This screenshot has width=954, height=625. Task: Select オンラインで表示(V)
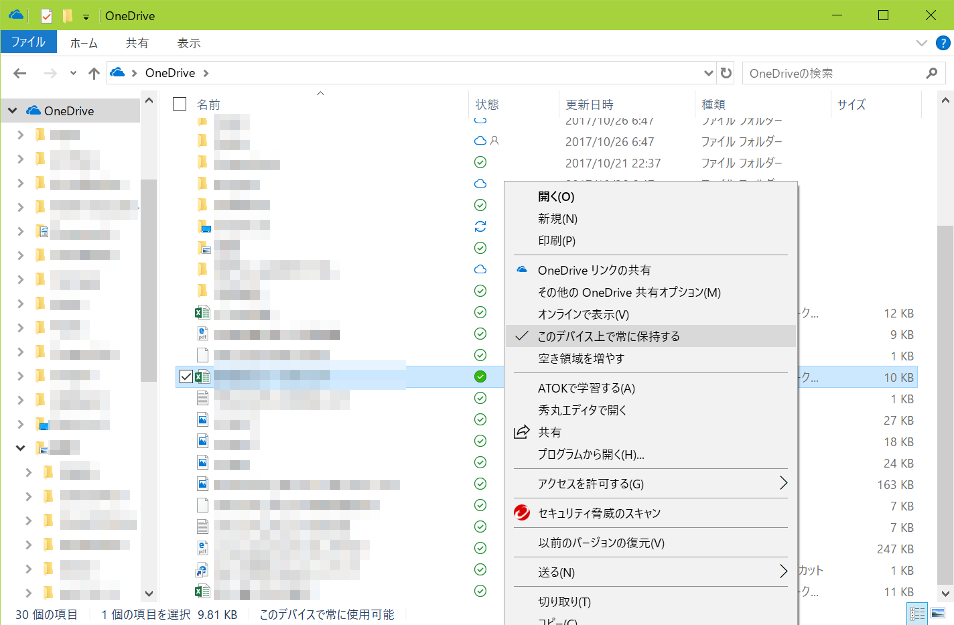tap(650, 314)
